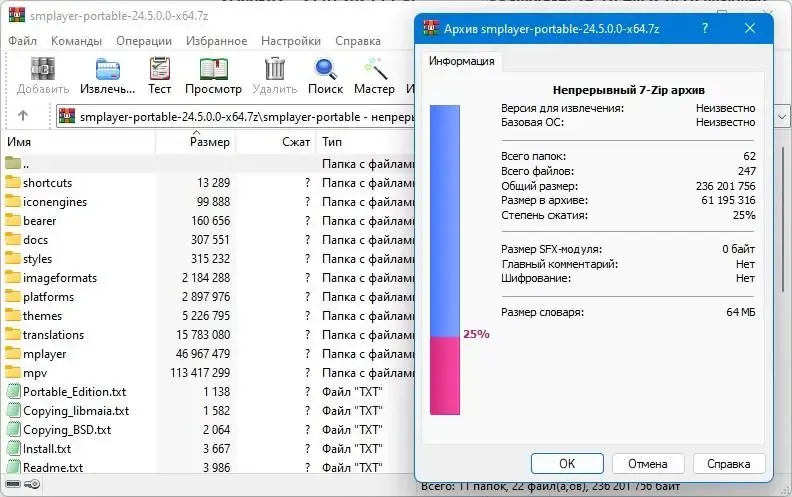This screenshot has height=497, width=792.
Task: Click the Всего файлов value 247
Action: (747, 171)
